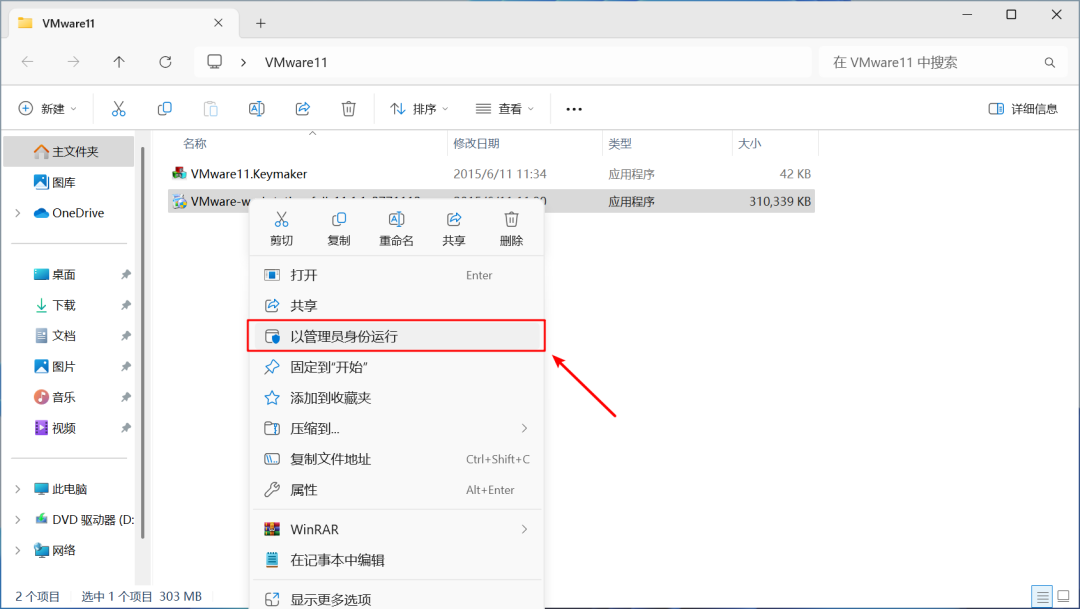This screenshot has height=609, width=1080.
Task: Click the search magnifier icon
Action: (1050, 63)
